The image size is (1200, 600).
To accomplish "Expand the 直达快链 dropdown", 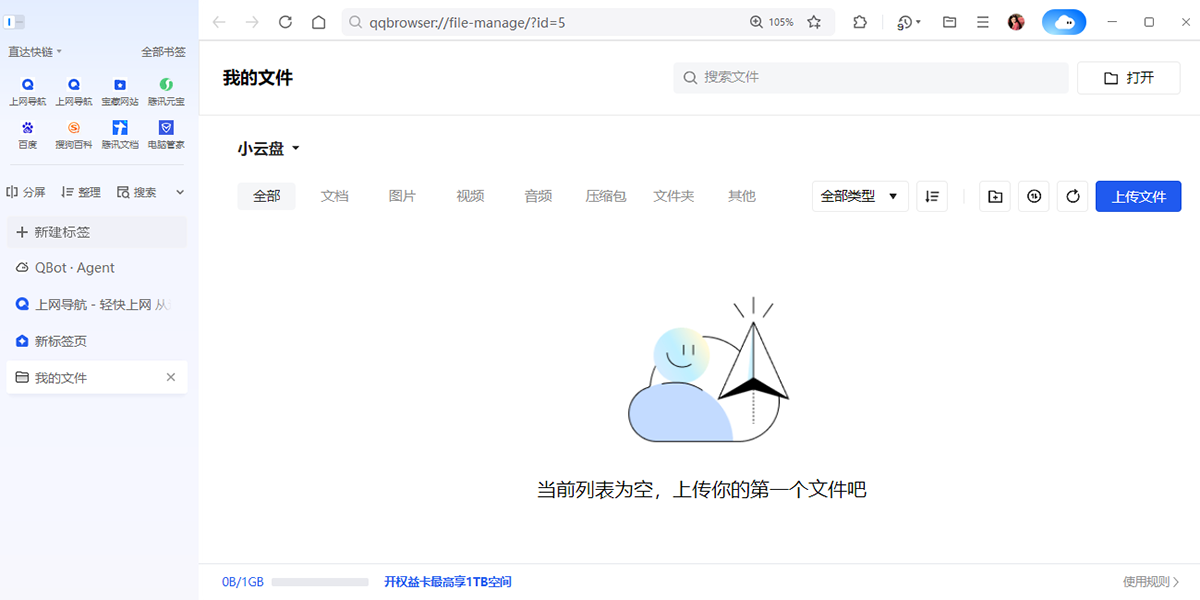I will click(x=35, y=52).
